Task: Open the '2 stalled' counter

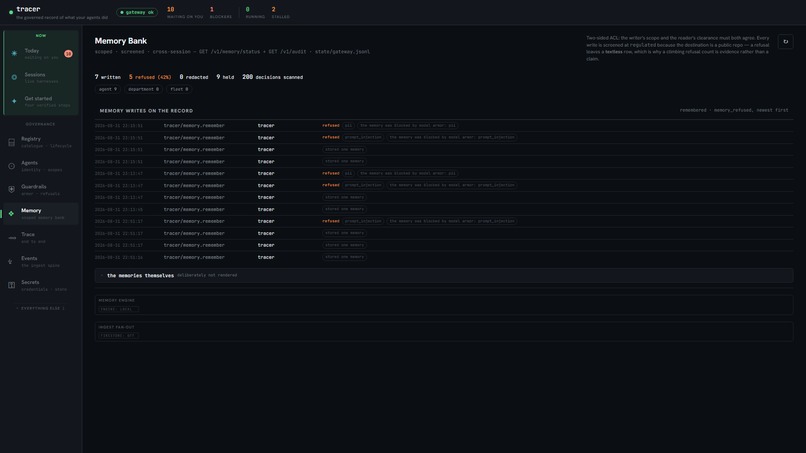Action: point(280,12)
